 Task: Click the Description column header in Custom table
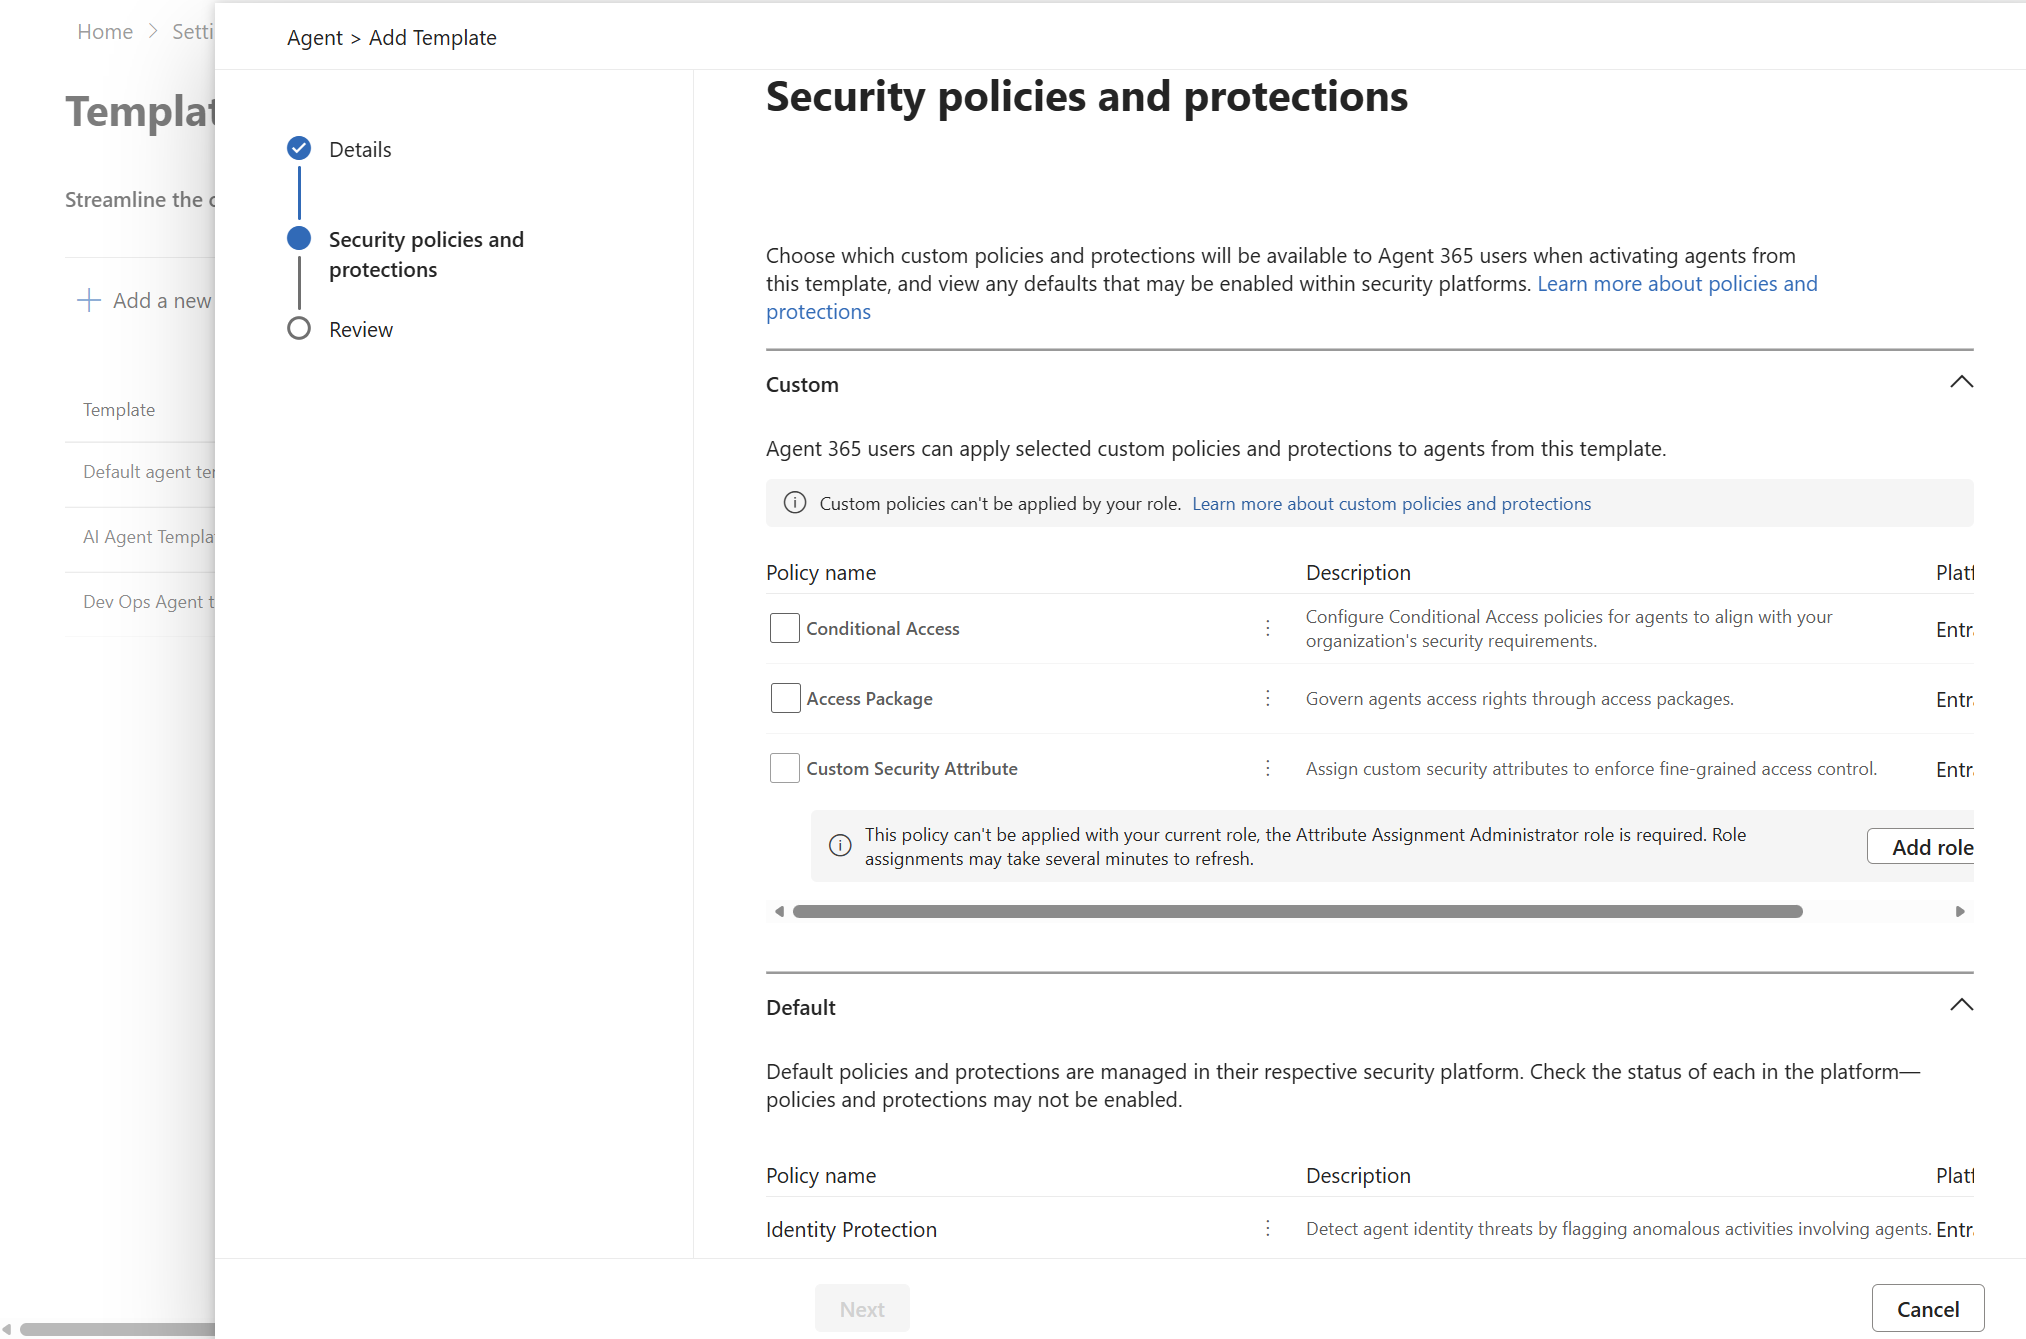pyautogui.click(x=1358, y=573)
